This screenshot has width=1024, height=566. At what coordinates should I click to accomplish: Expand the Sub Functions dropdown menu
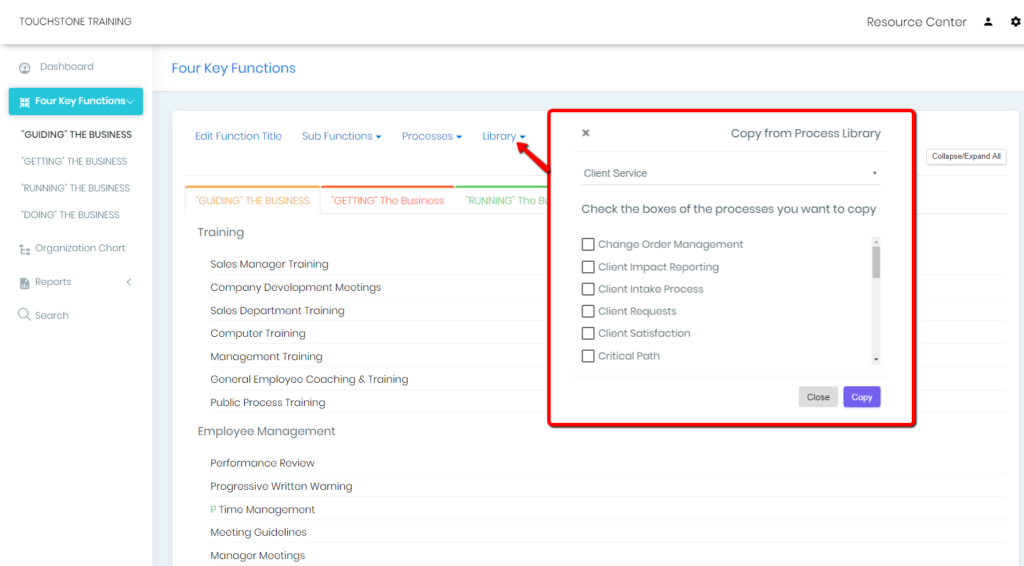point(341,136)
